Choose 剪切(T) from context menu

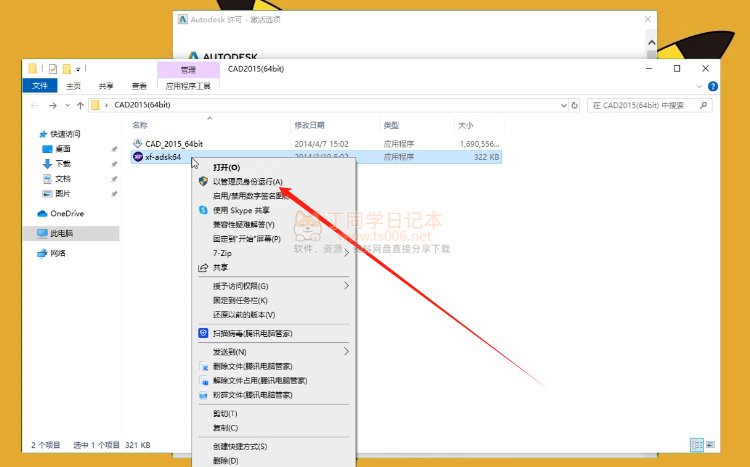(274, 413)
